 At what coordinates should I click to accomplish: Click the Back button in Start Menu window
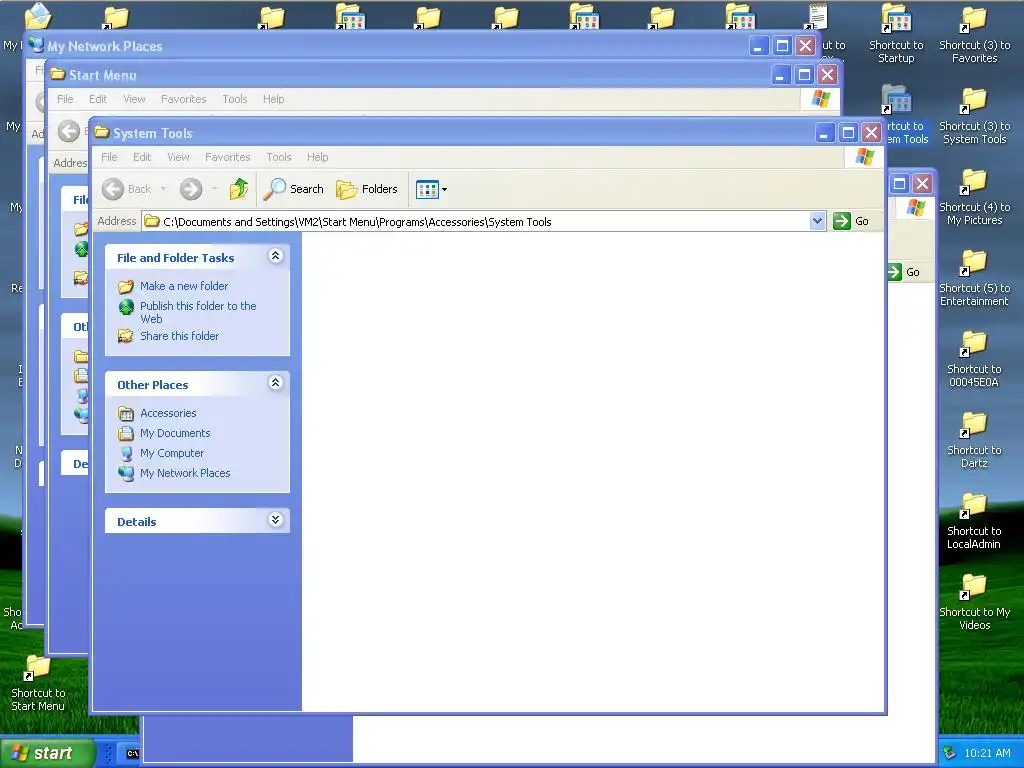(x=69, y=131)
